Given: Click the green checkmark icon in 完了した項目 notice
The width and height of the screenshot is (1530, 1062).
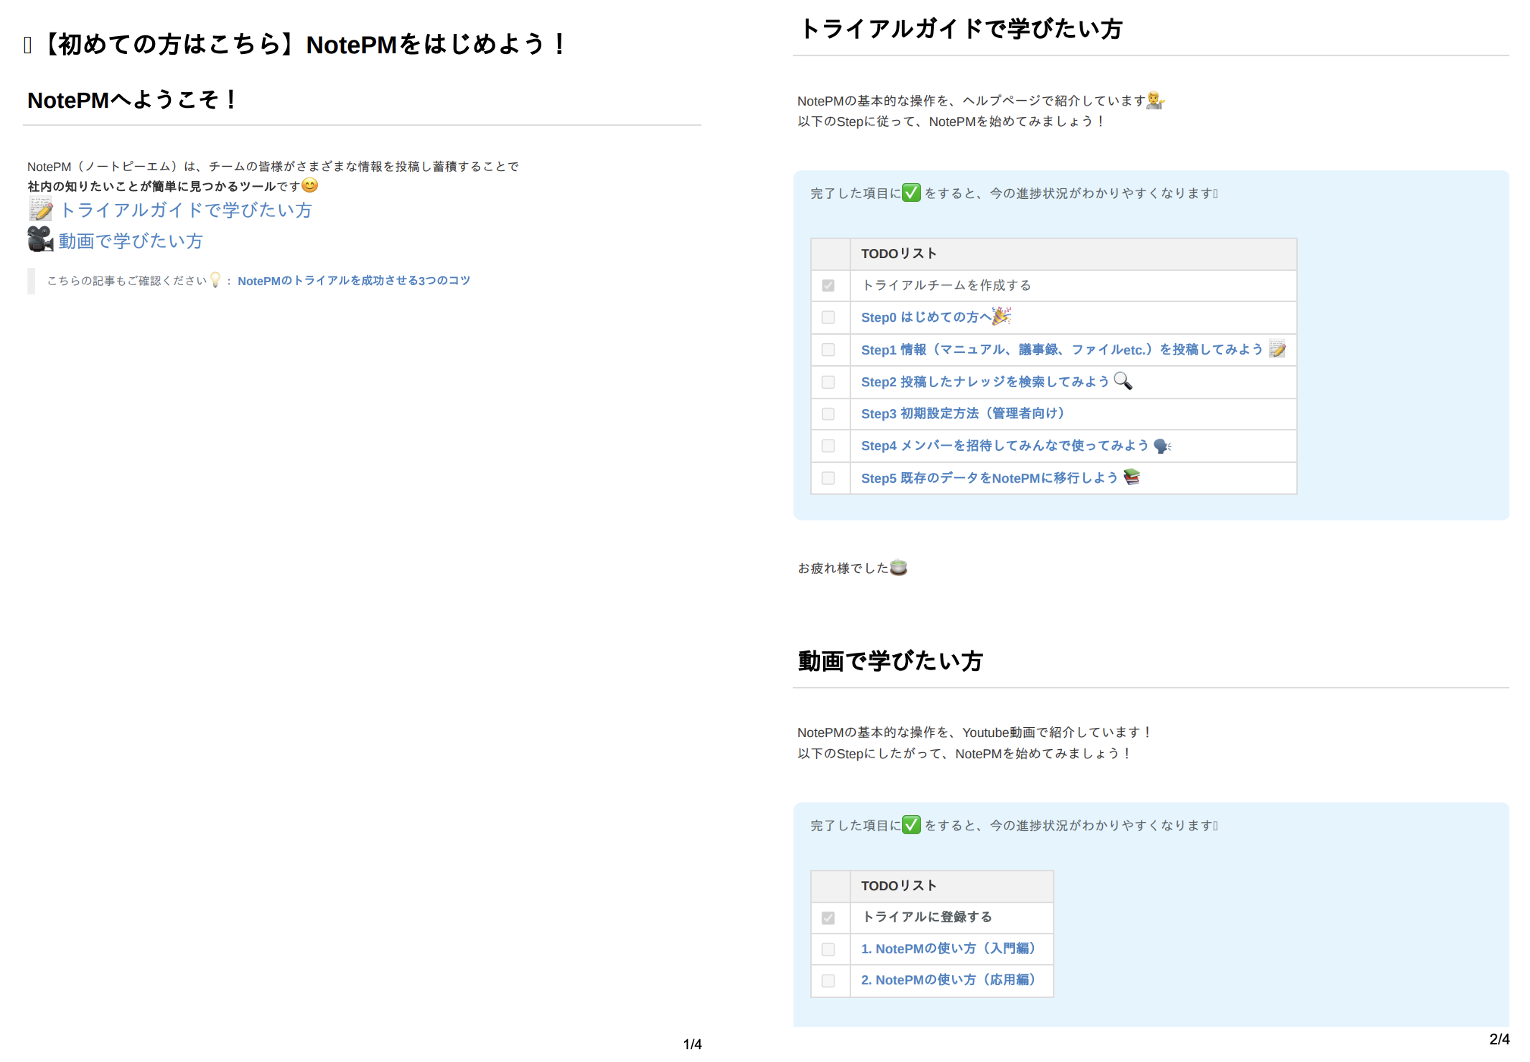Looking at the screenshot, I should click(x=910, y=192).
